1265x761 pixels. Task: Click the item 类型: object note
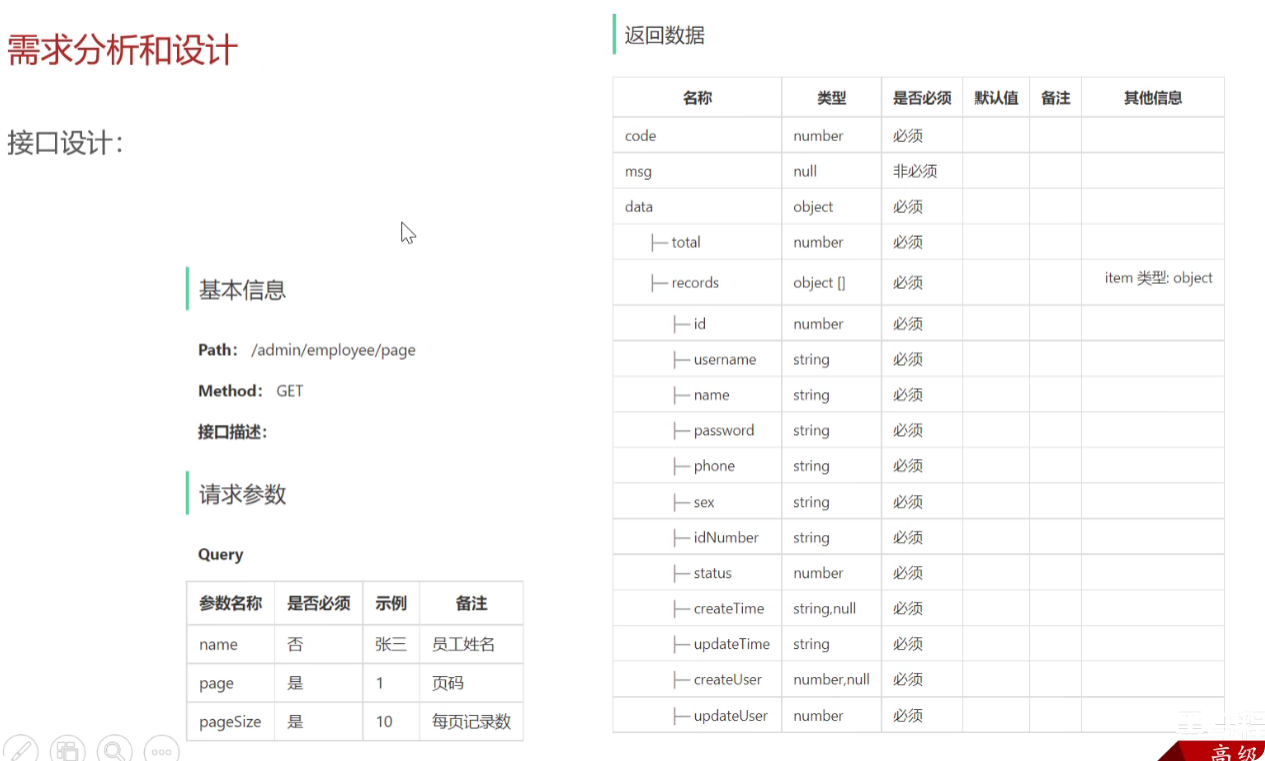pos(1158,278)
